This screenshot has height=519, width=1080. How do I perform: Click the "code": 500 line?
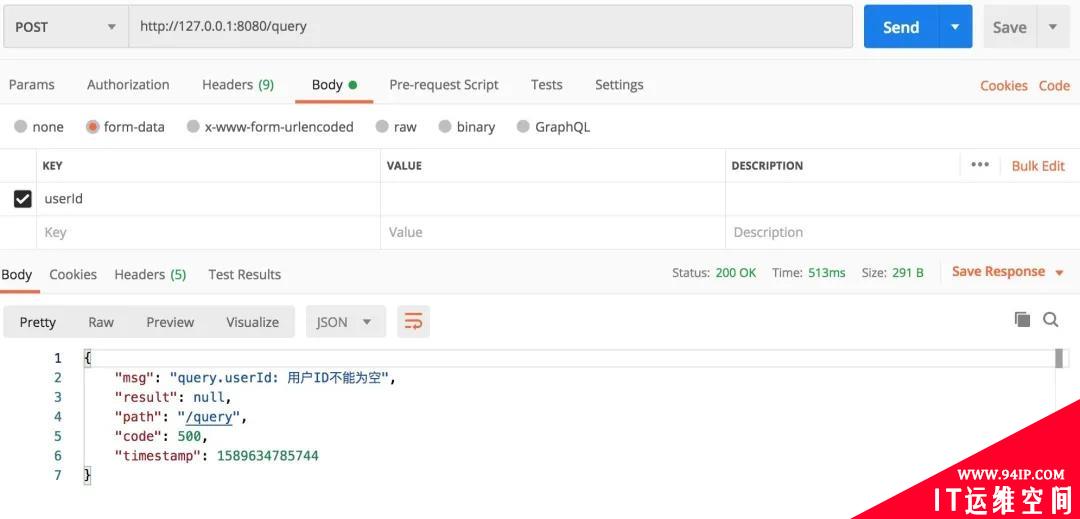tap(161, 436)
